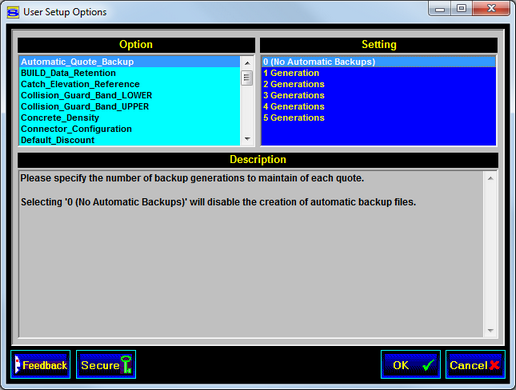
Task: Click the Description scroll up arrow
Action: coord(490,178)
